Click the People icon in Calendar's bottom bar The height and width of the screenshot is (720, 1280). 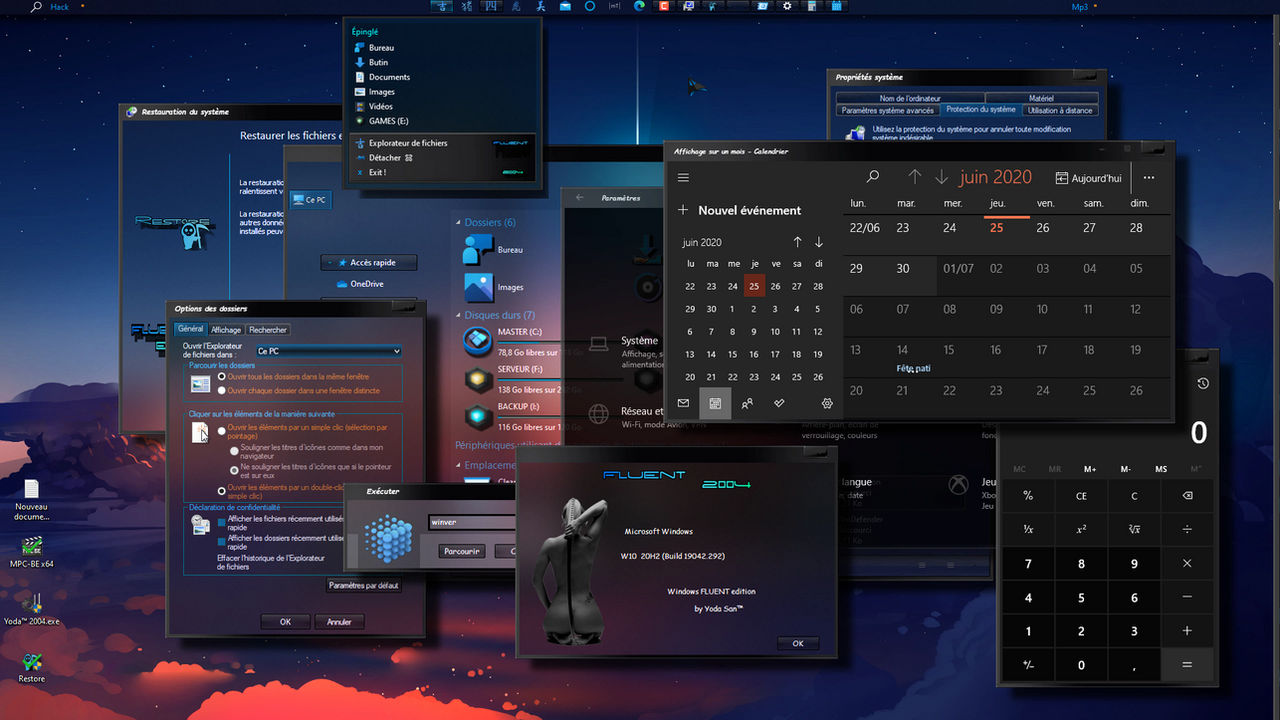pyautogui.click(x=747, y=403)
